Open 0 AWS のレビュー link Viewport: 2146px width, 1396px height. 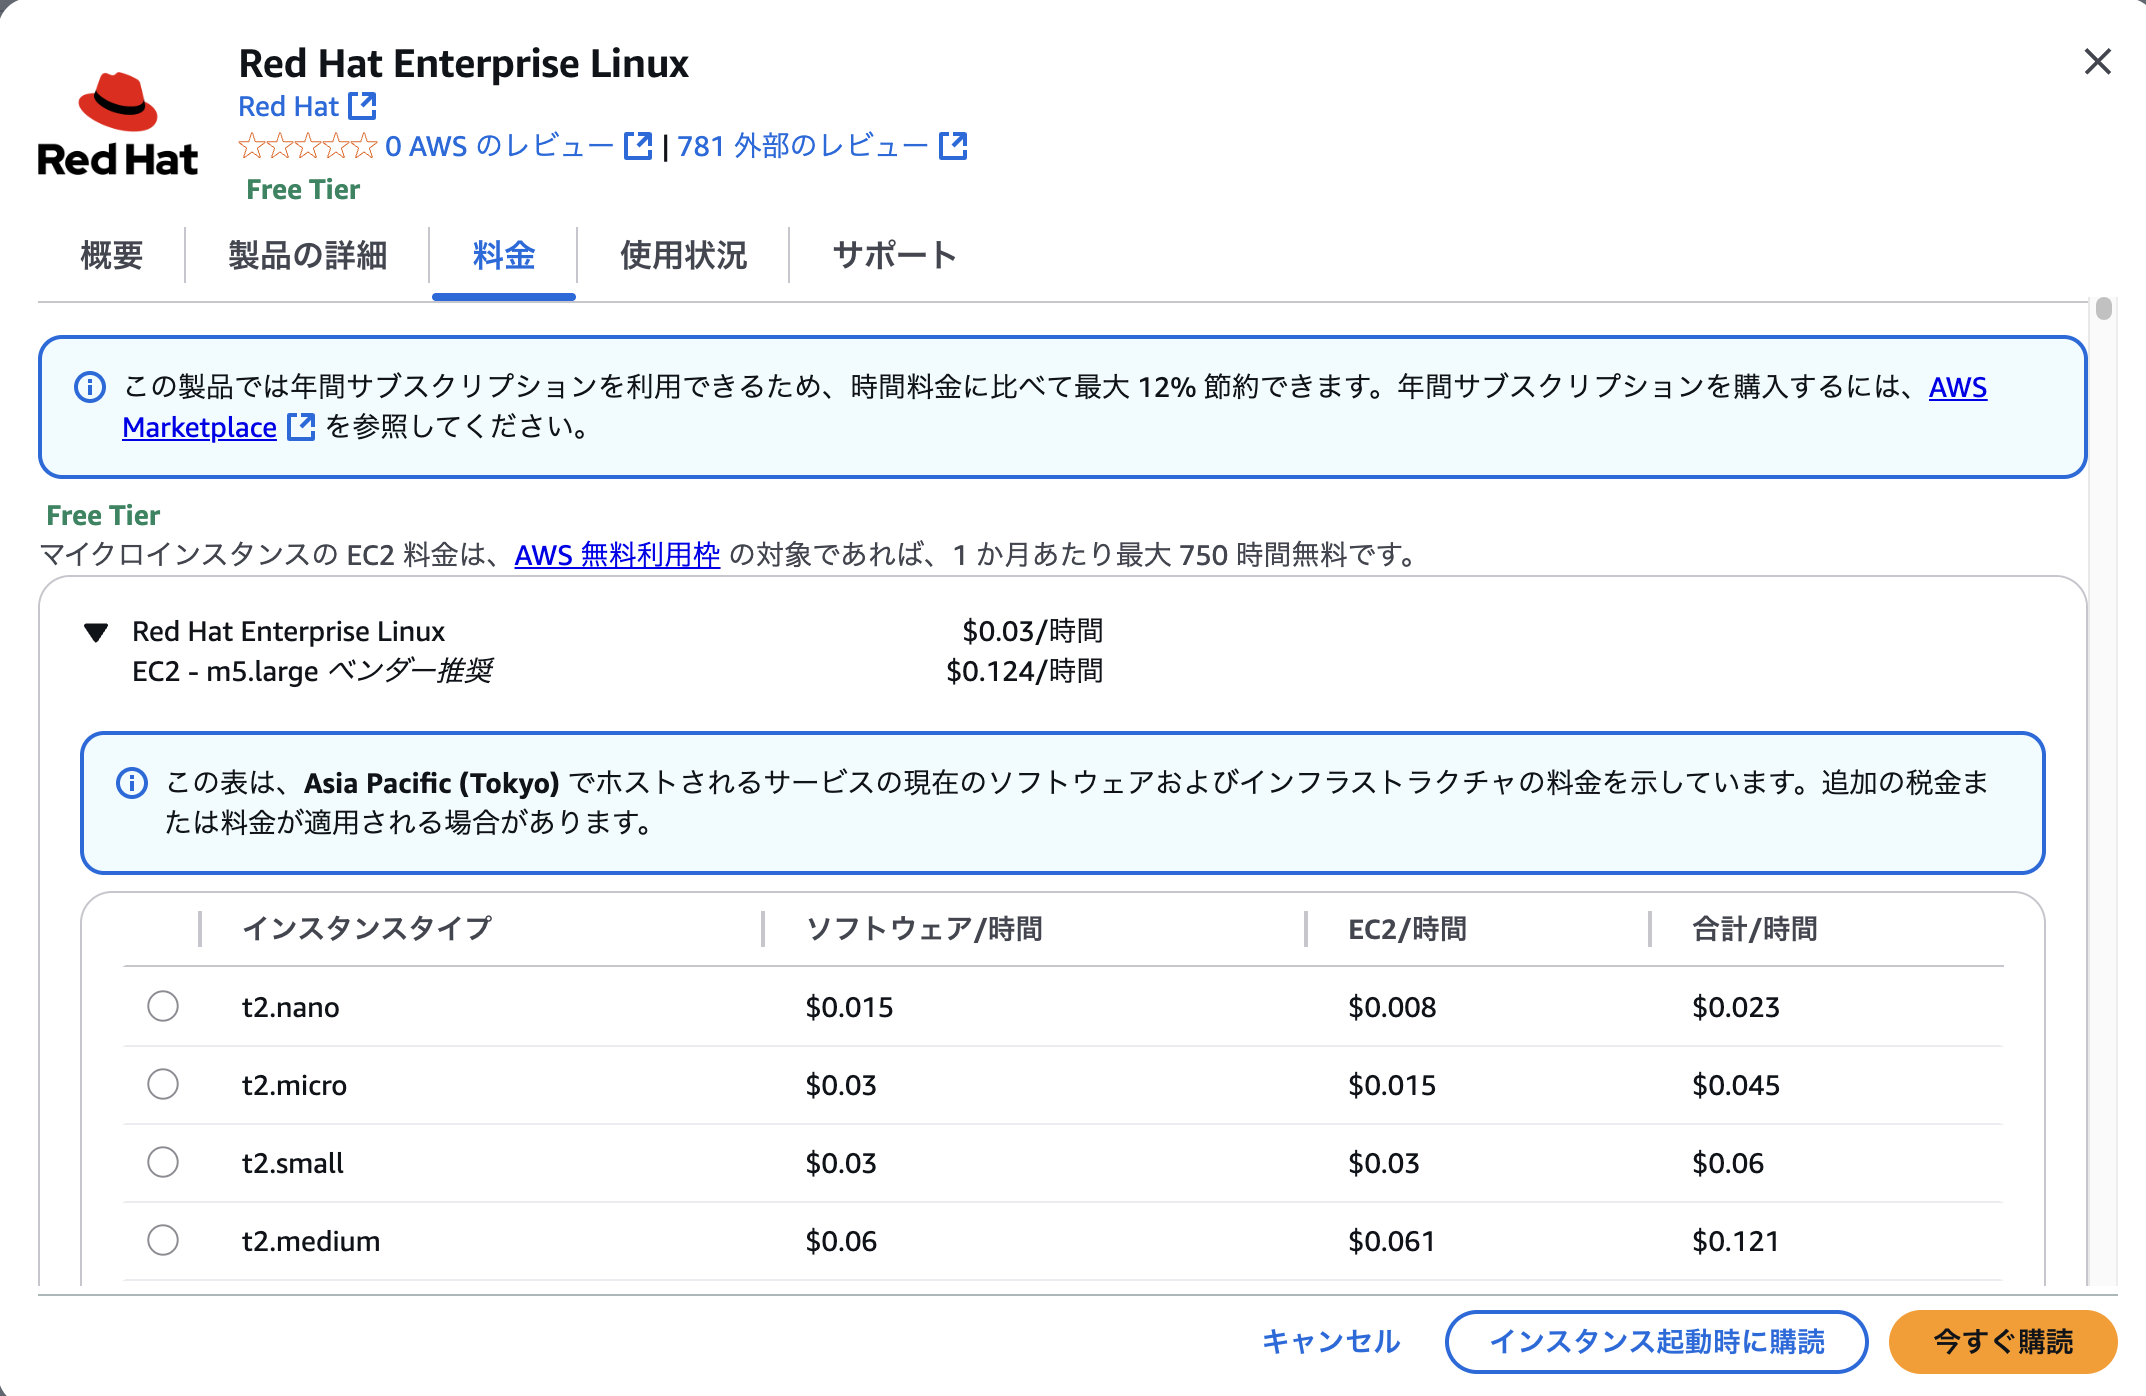pyautogui.click(x=499, y=146)
